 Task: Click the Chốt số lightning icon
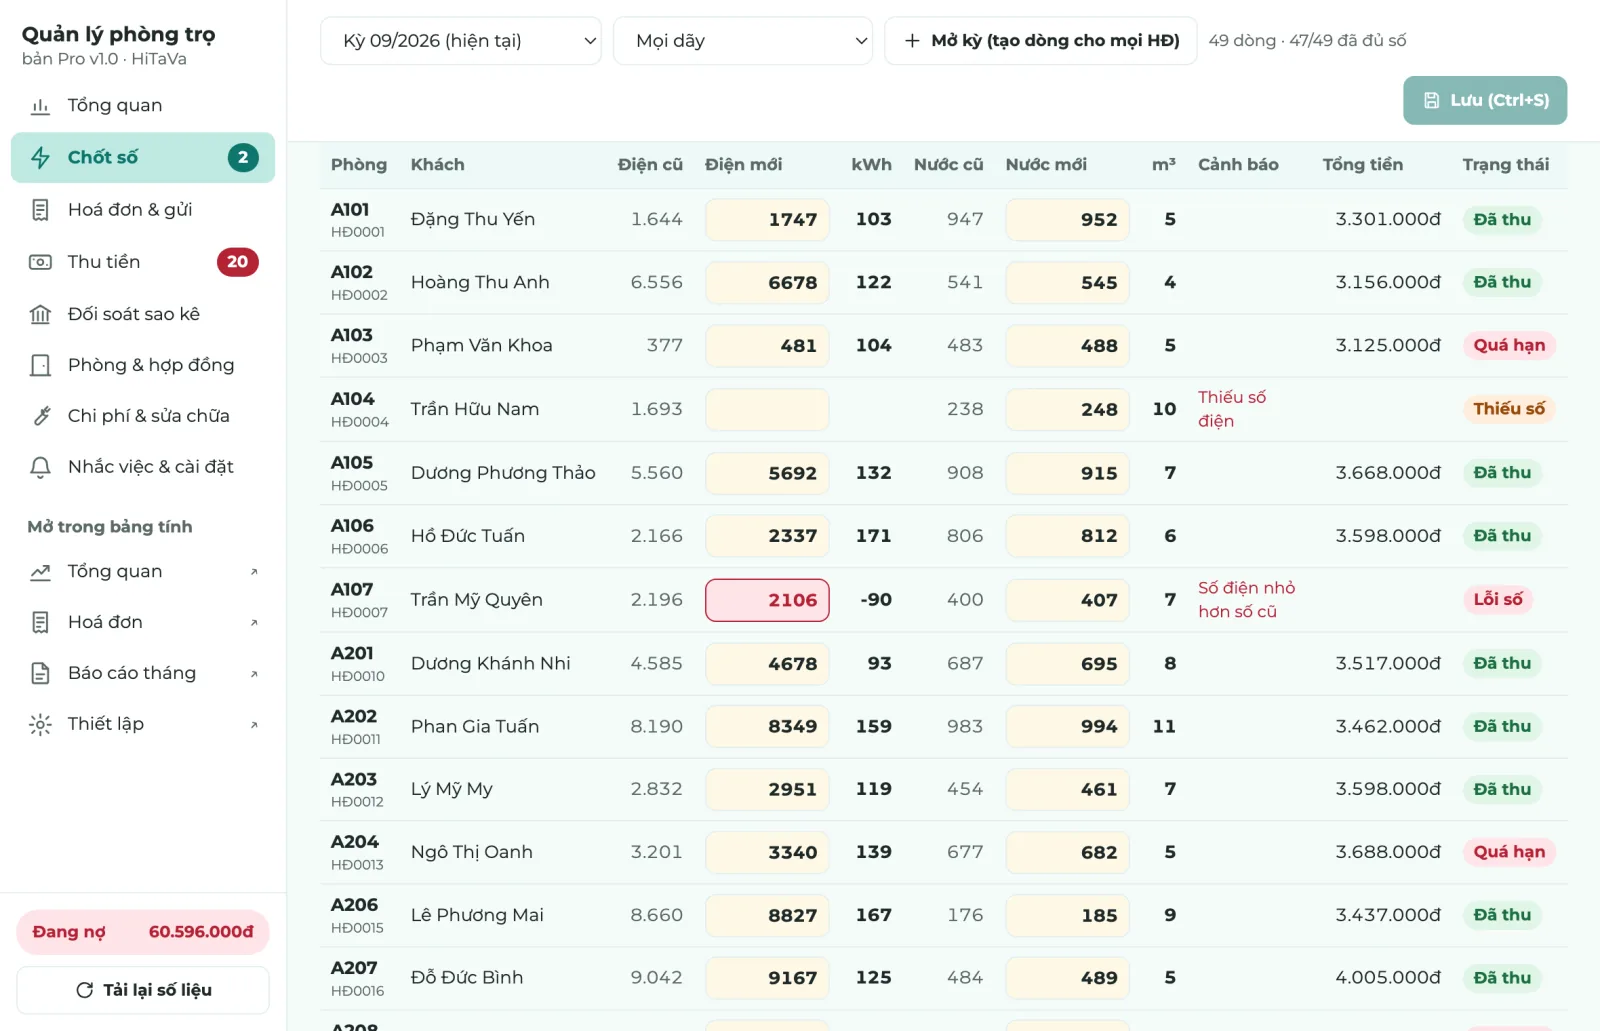(40, 157)
